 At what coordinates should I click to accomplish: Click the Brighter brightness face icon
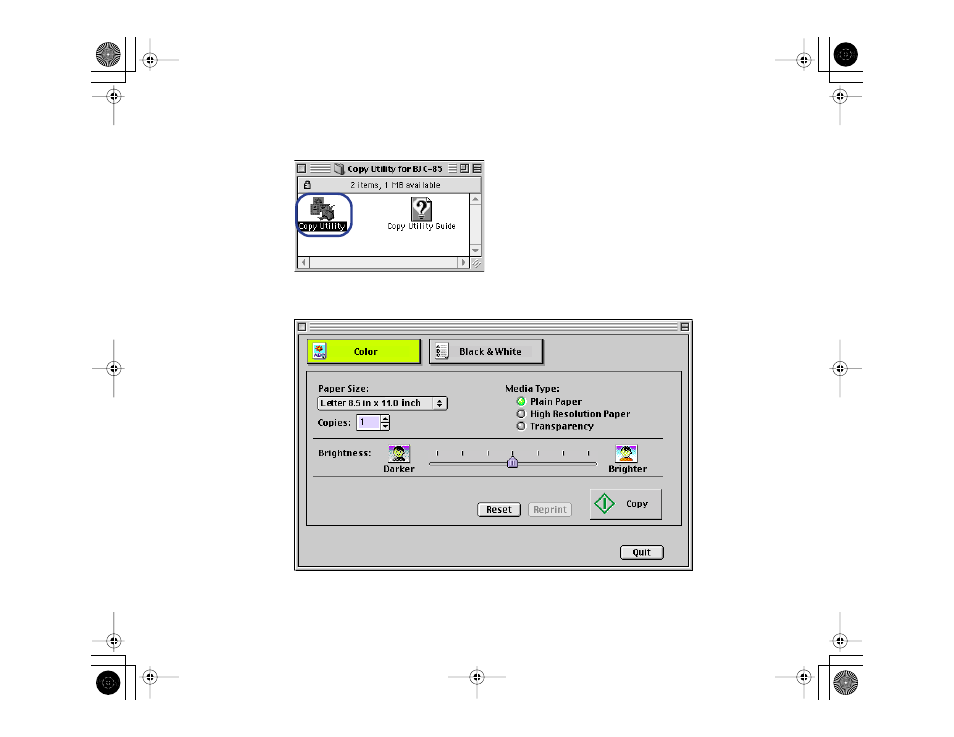pos(626,453)
